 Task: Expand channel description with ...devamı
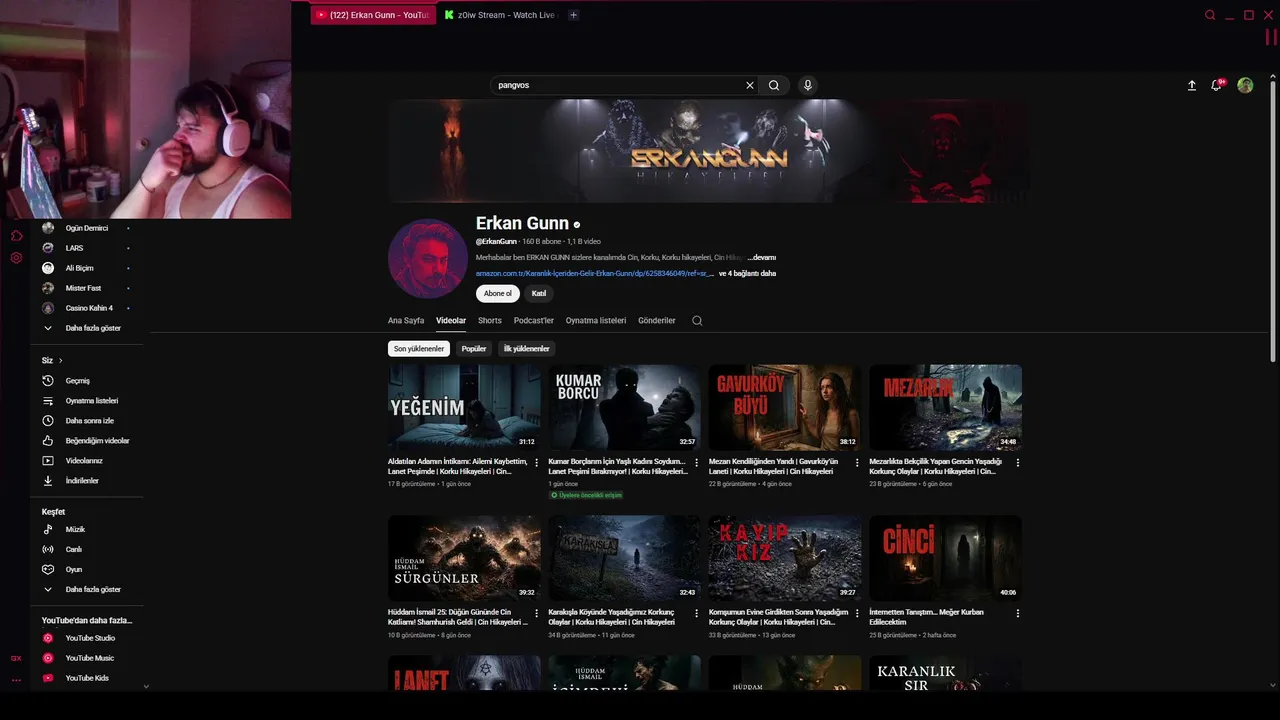pyautogui.click(x=762, y=258)
